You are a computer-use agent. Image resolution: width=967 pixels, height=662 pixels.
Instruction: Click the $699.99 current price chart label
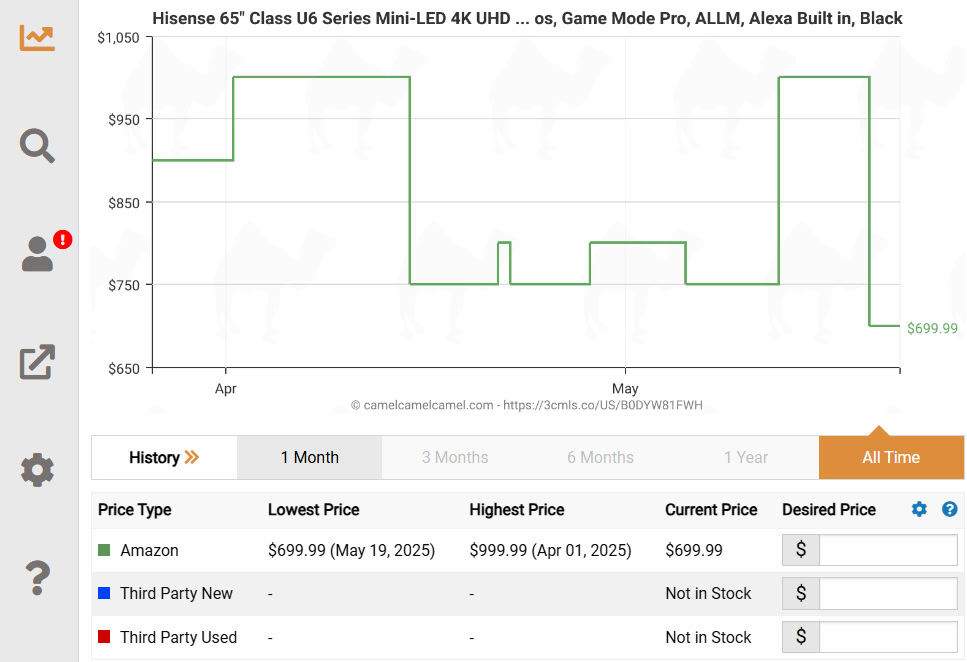coord(932,328)
